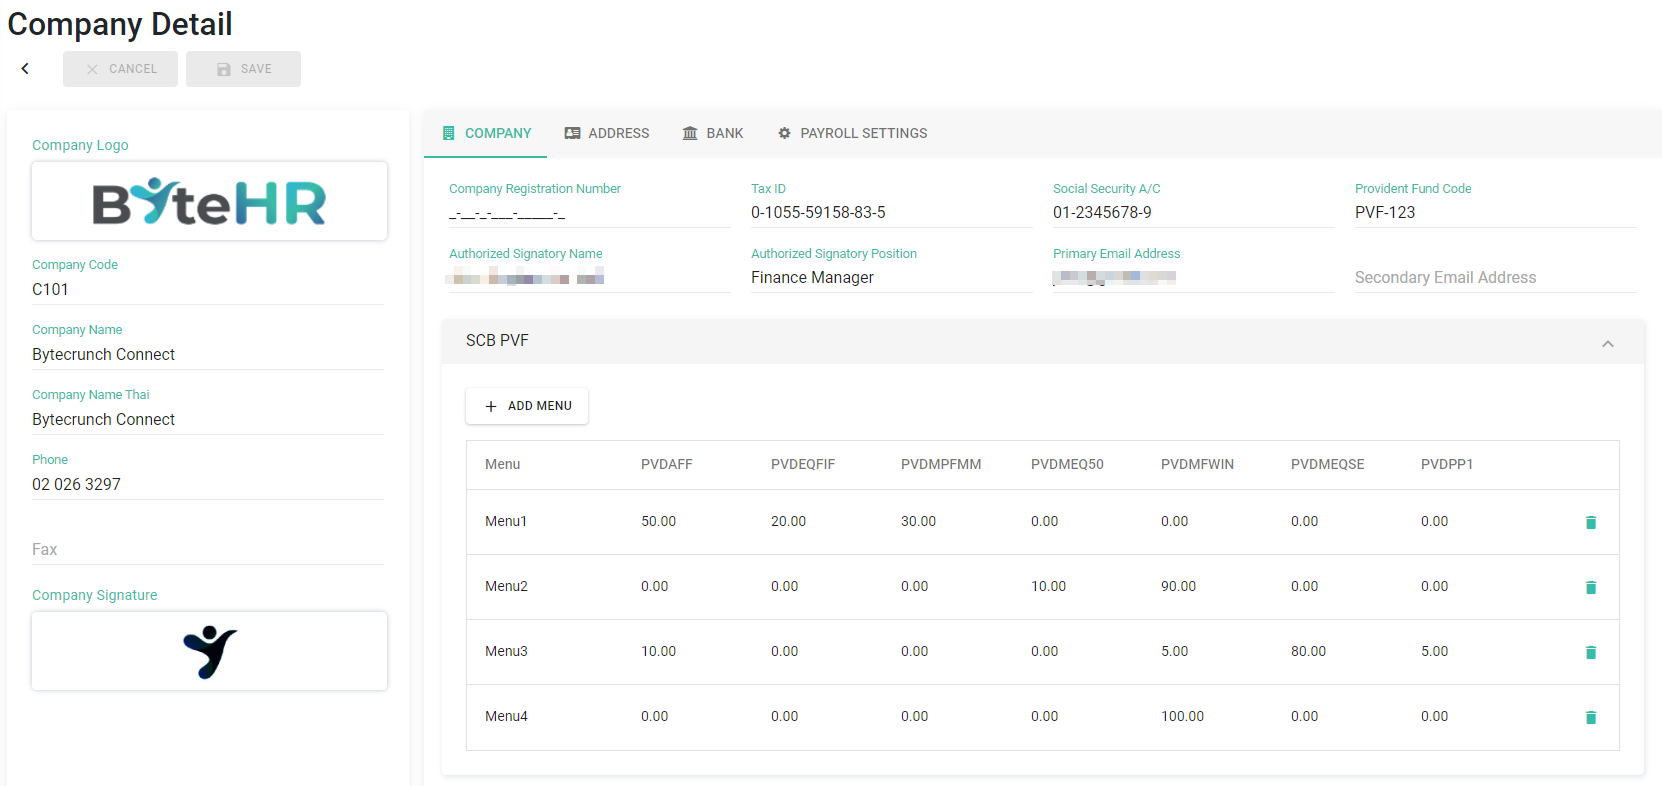Click the Company Detail page heading
This screenshot has width=1662, height=786.
point(120,24)
